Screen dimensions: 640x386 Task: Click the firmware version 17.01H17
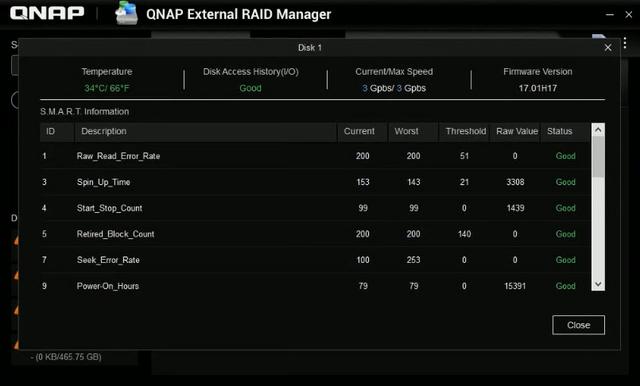538,88
